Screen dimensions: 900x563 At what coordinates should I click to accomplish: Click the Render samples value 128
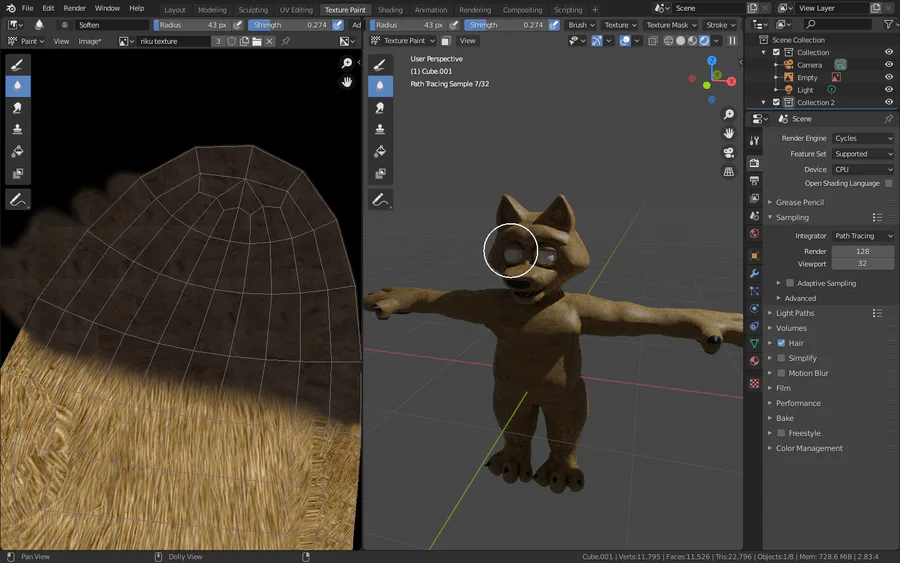tap(863, 251)
